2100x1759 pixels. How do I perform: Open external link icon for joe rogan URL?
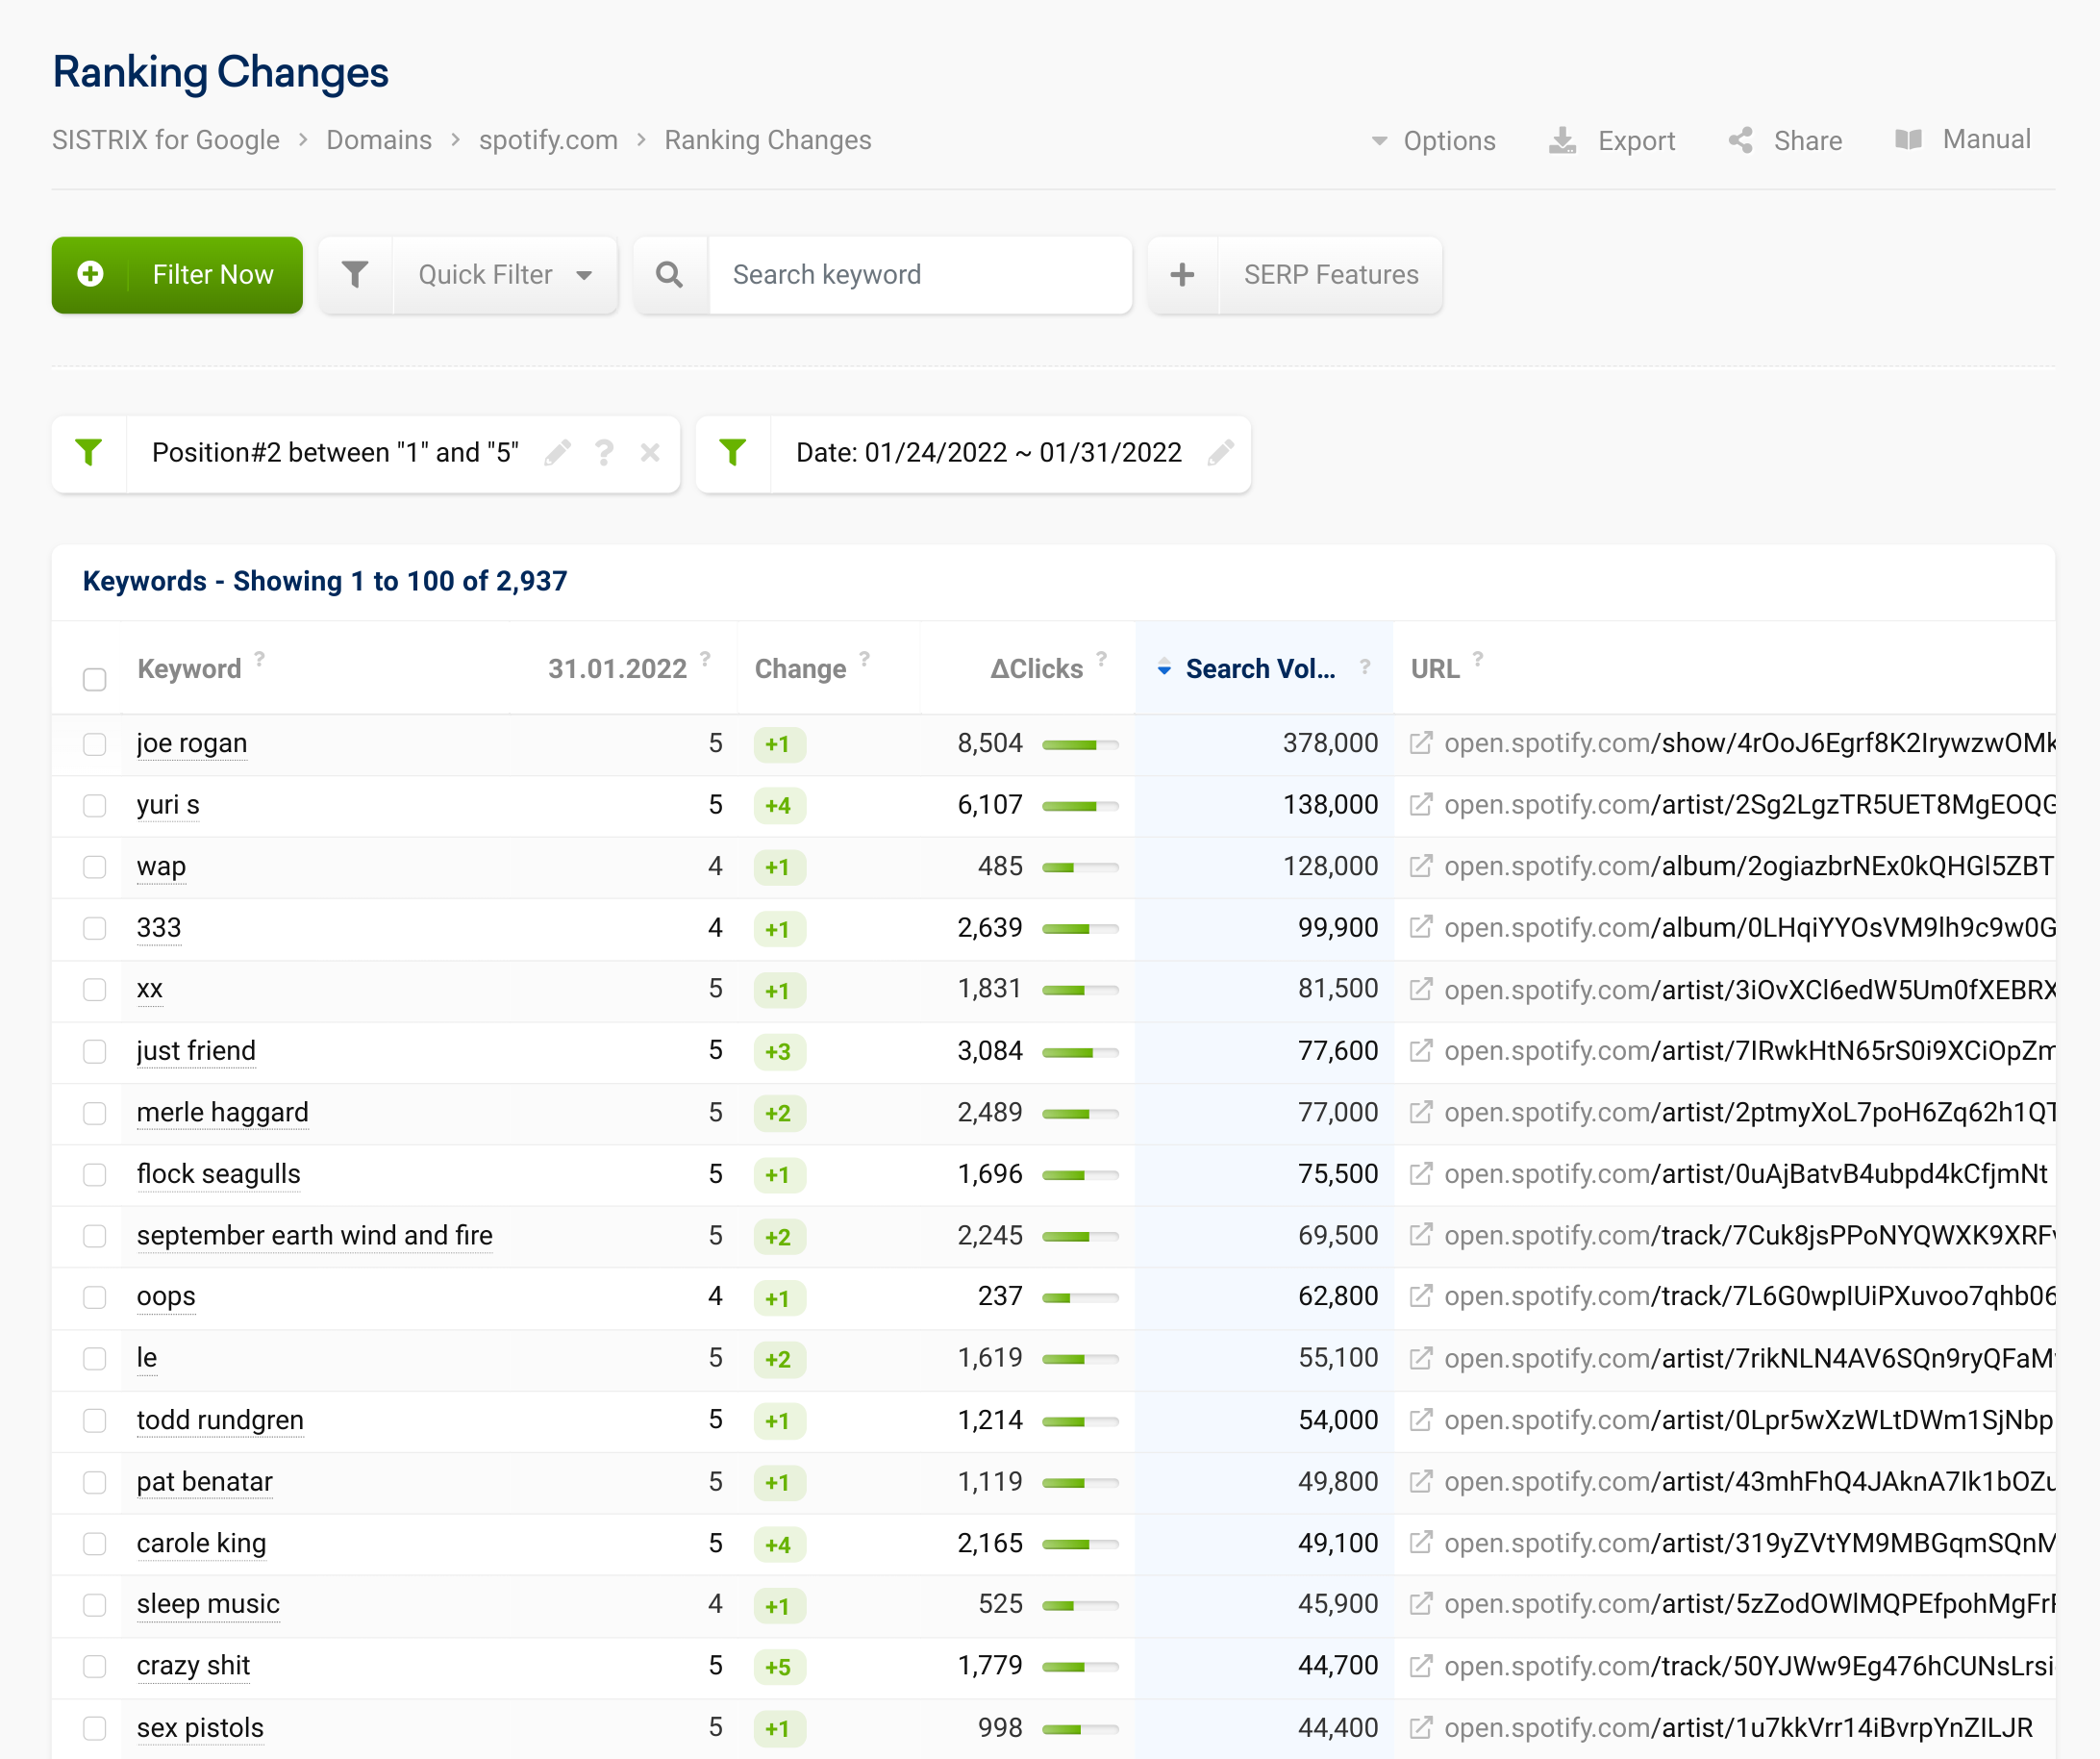pyautogui.click(x=1421, y=743)
